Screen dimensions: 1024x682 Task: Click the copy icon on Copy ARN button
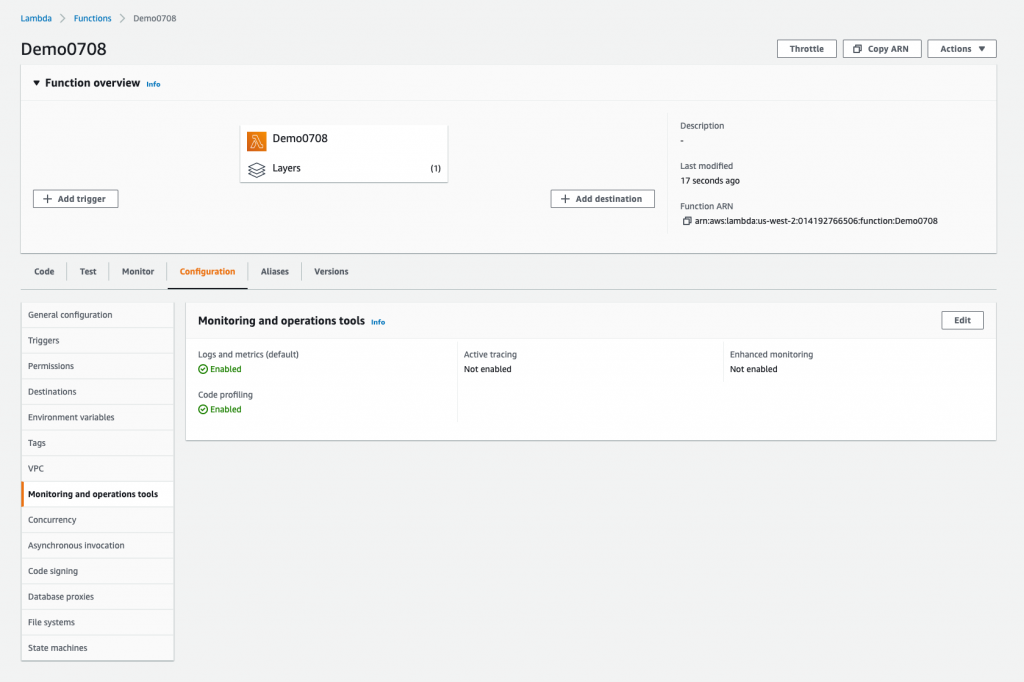pos(855,48)
